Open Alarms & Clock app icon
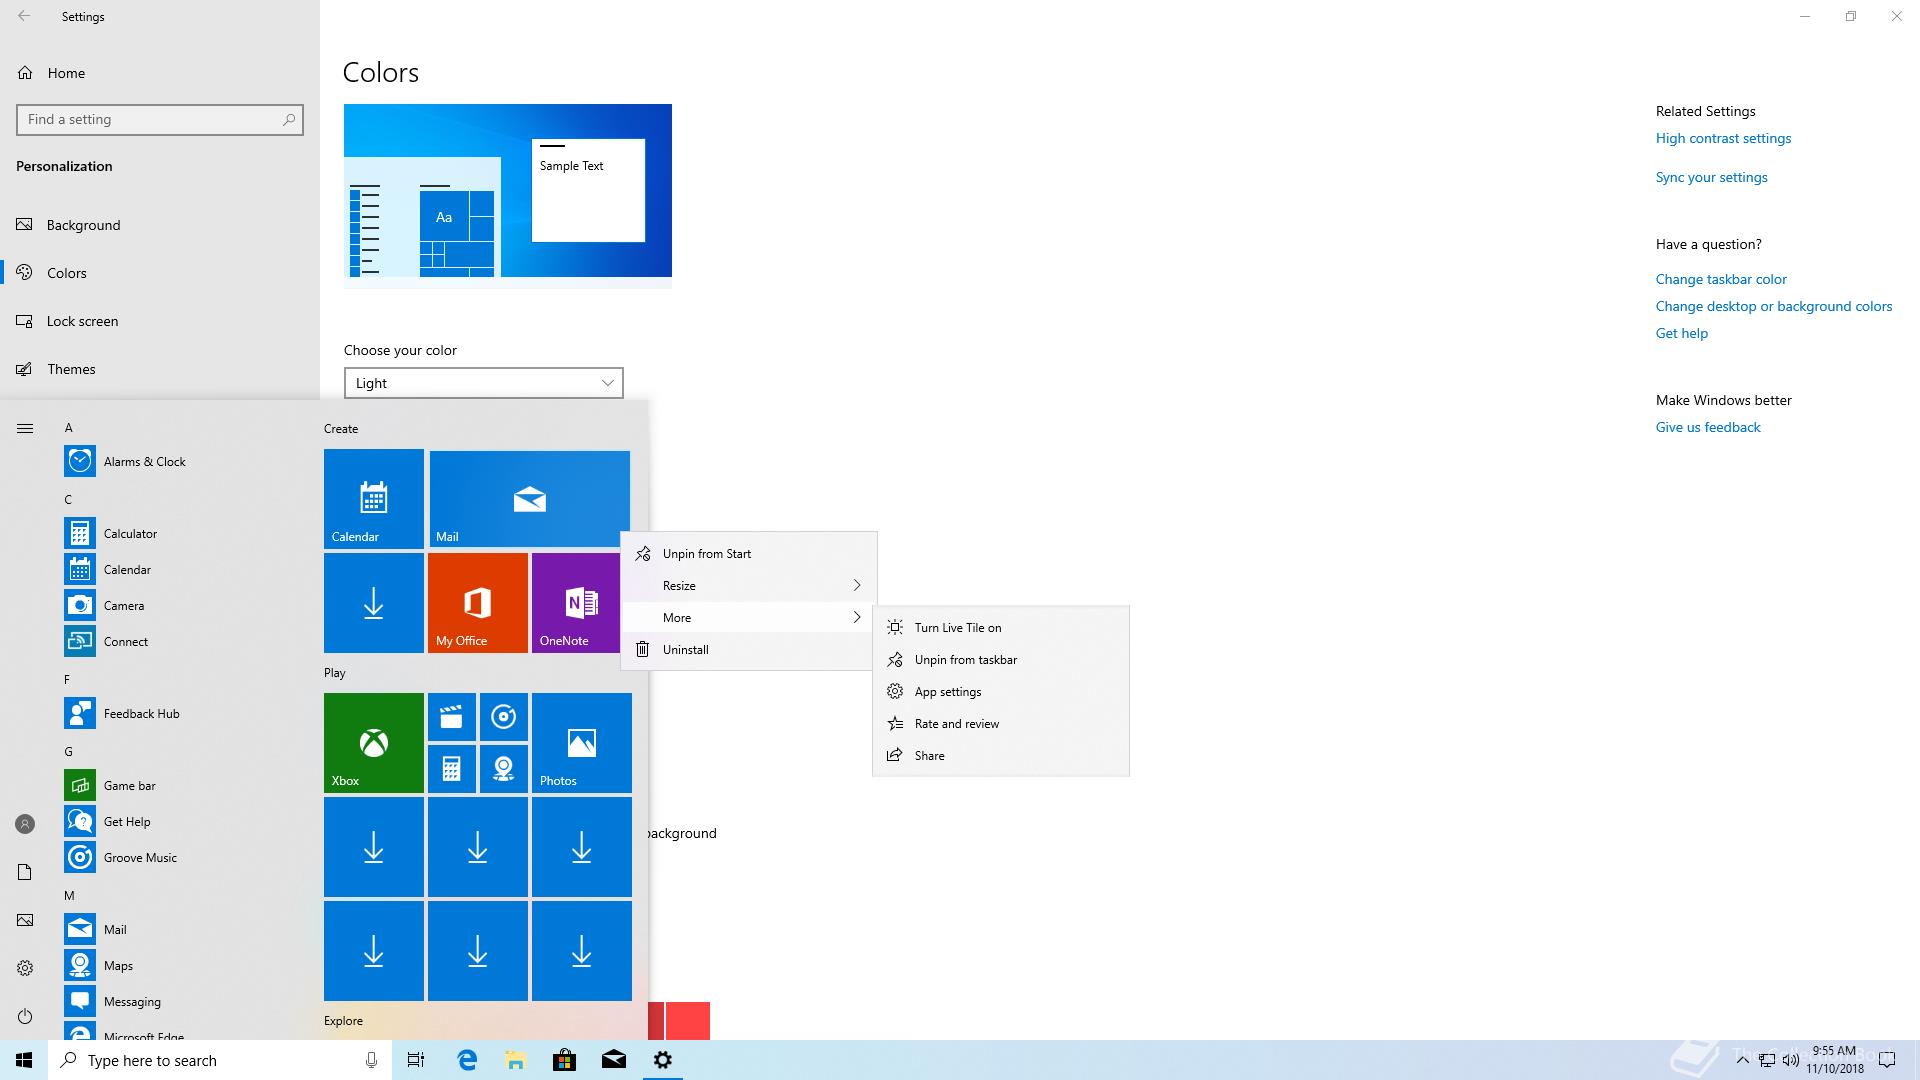The width and height of the screenshot is (1920, 1080). [x=80, y=461]
